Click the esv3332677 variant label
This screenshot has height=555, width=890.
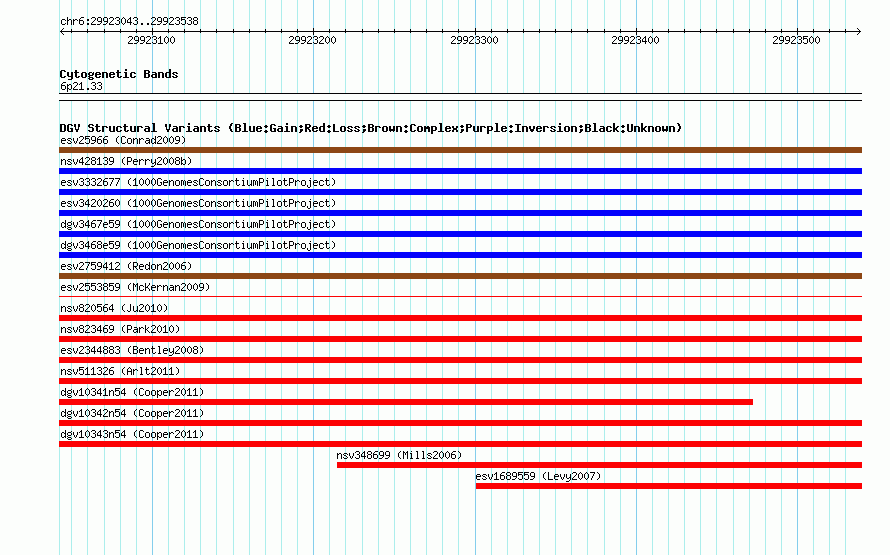point(198,182)
